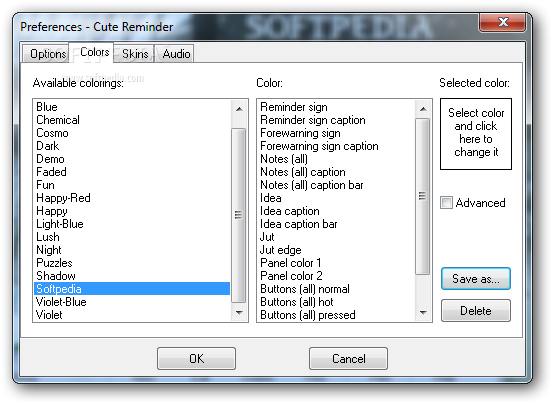Click the Selected color box to change color
The height and width of the screenshot is (404, 553).
pos(476,134)
